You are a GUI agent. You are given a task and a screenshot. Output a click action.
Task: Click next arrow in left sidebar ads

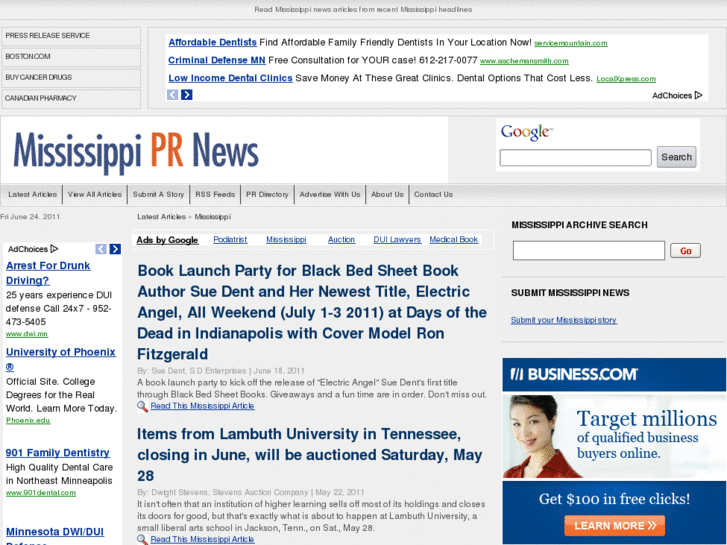(115, 249)
